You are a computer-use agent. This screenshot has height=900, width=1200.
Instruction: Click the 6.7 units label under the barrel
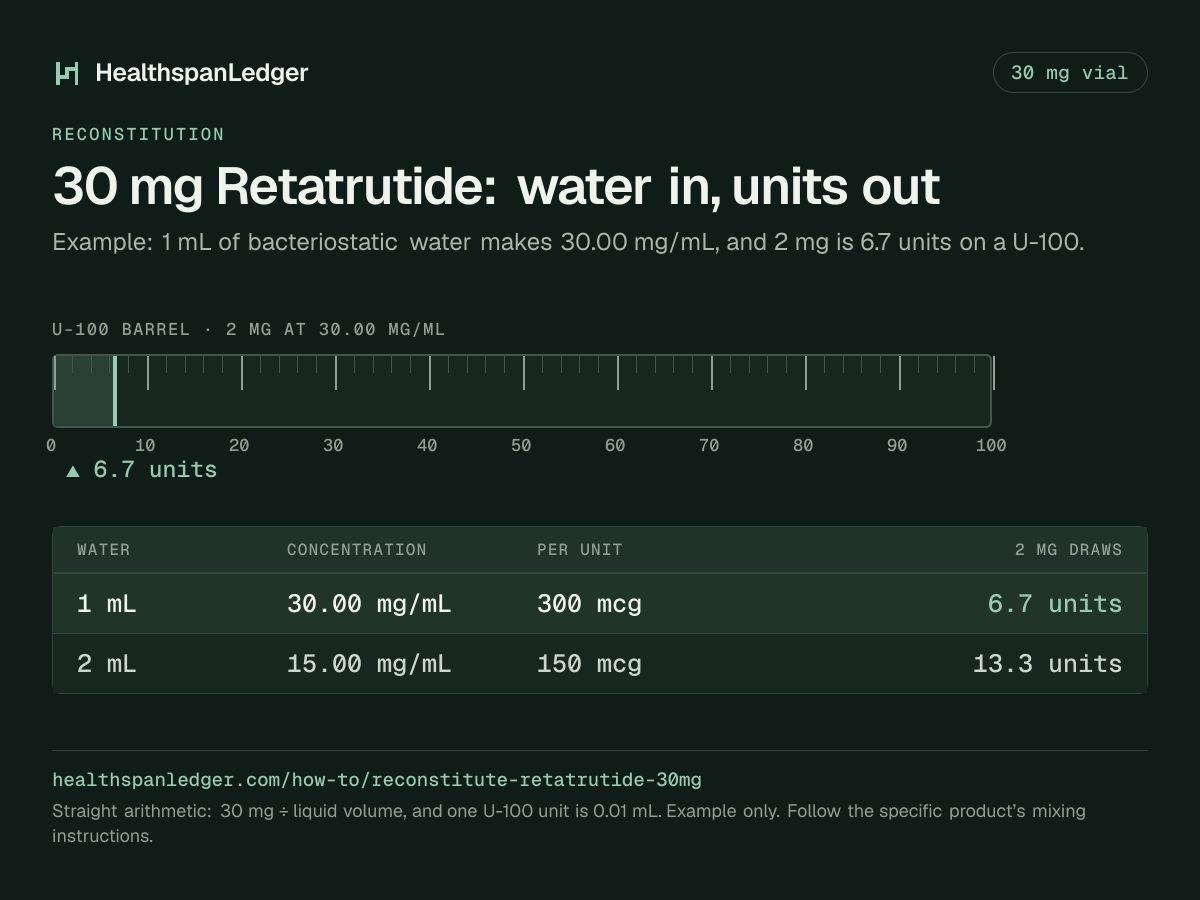pyautogui.click(x=155, y=470)
